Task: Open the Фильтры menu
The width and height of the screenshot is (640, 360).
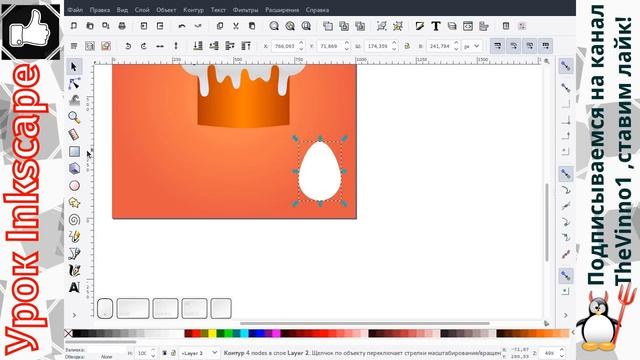Action: (246, 10)
